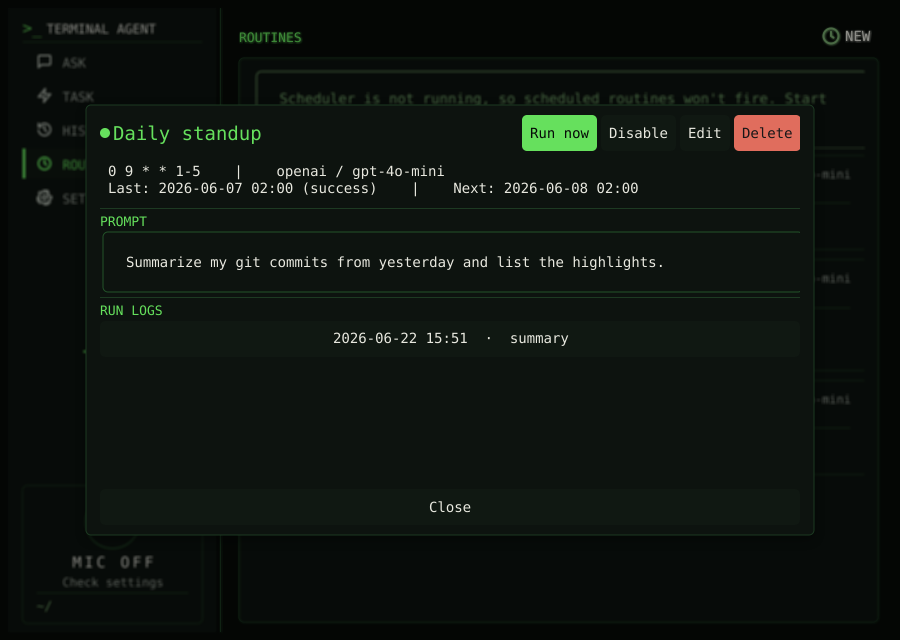Disable the Daily standup routine
The width and height of the screenshot is (900, 640).
[x=638, y=133]
